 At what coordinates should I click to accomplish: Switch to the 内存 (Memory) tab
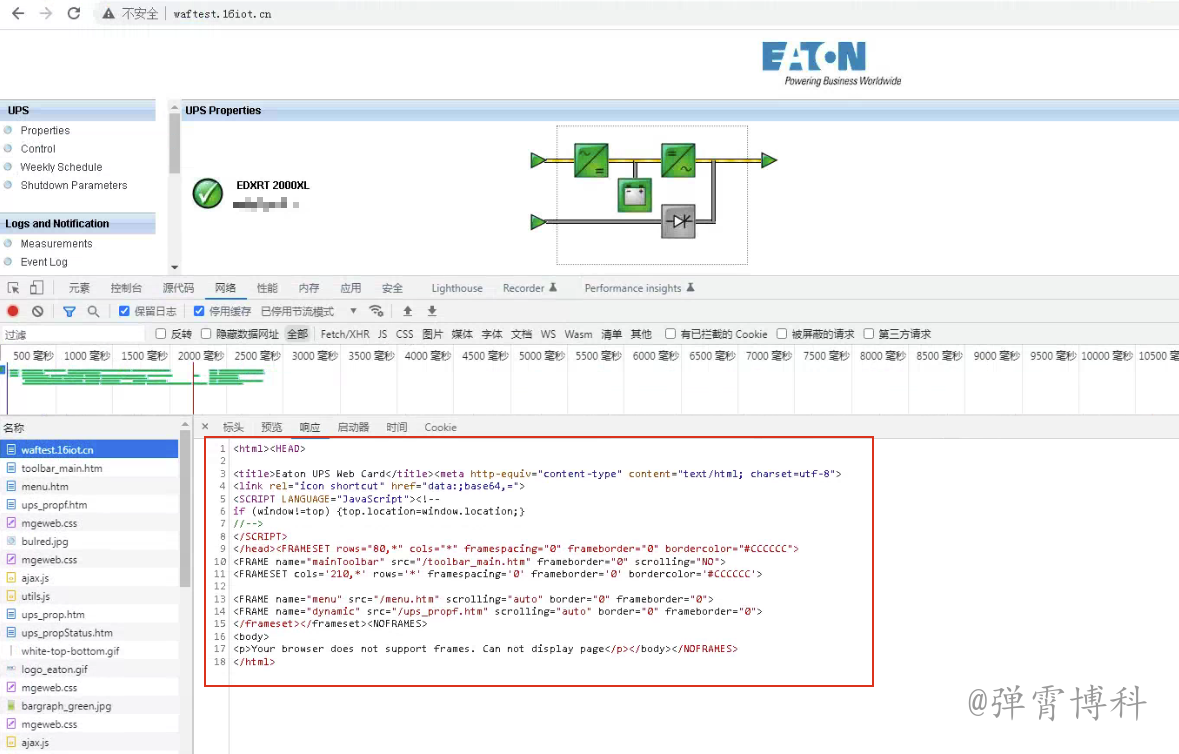coord(308,288)
